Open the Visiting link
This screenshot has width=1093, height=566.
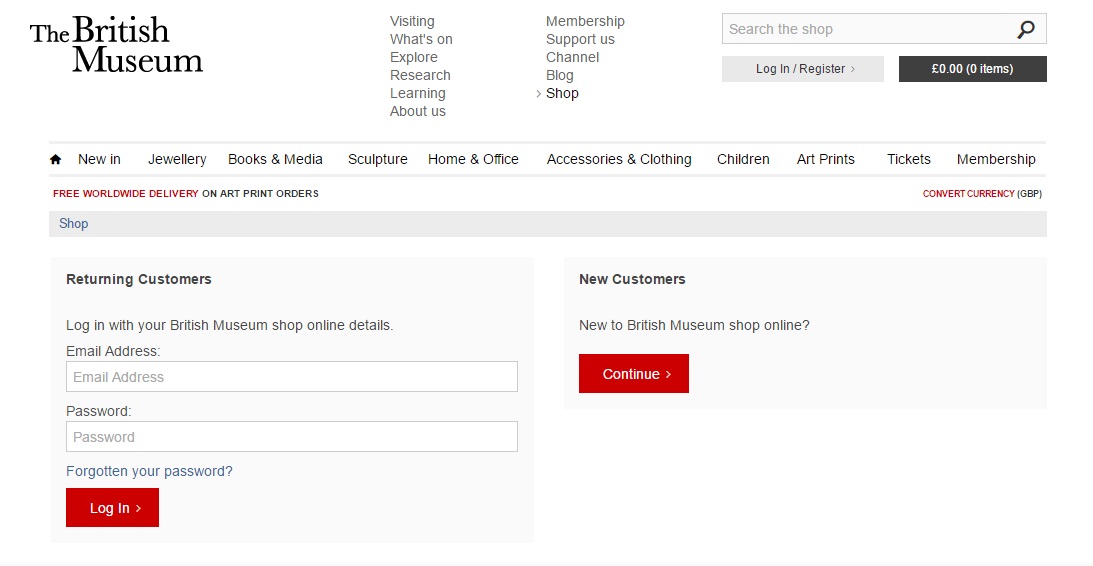pyautogui.click(x=412, y=22)
